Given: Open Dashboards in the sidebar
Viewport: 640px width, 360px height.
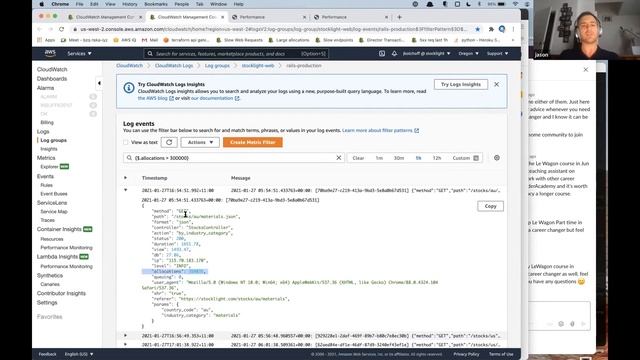Looking at the screenshot, I should coord(52,79).
